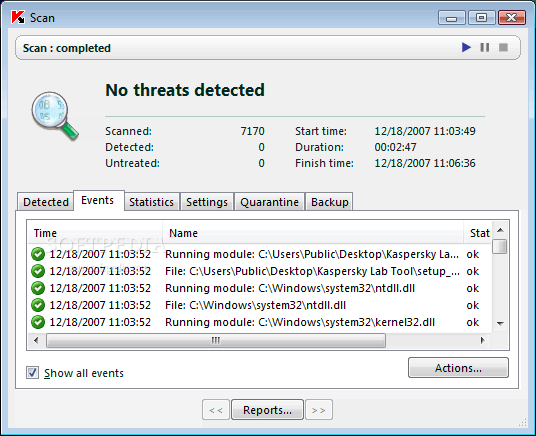Start scan with the play button

click(466, 47)
